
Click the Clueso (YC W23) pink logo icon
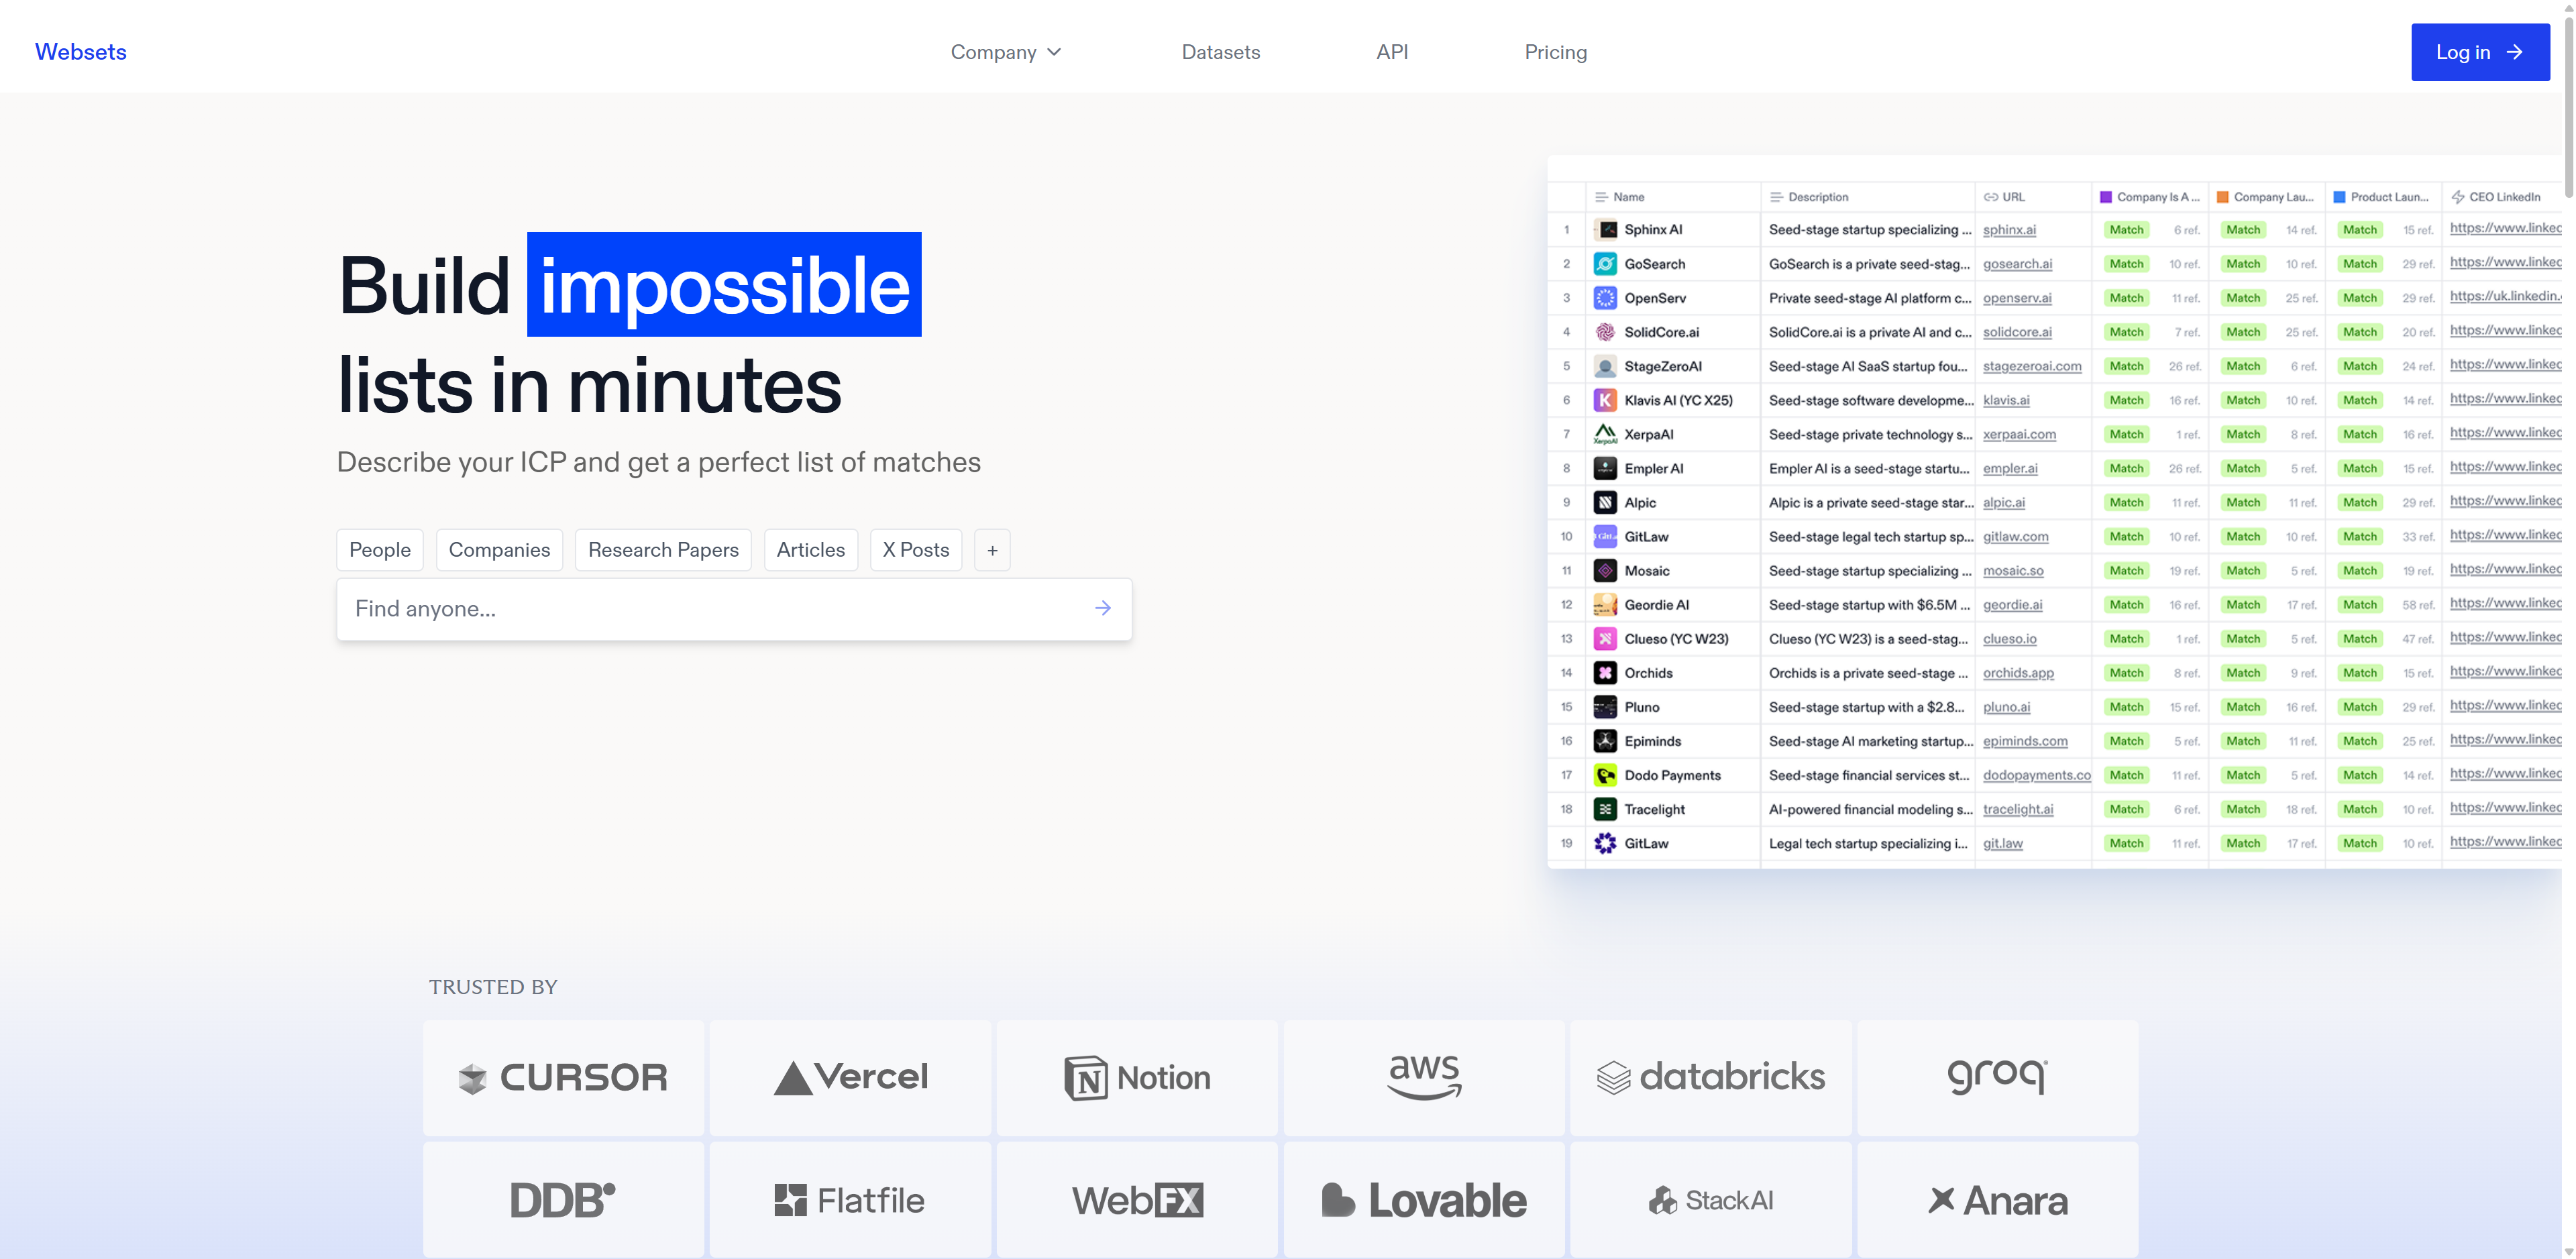coord(1605,639)
